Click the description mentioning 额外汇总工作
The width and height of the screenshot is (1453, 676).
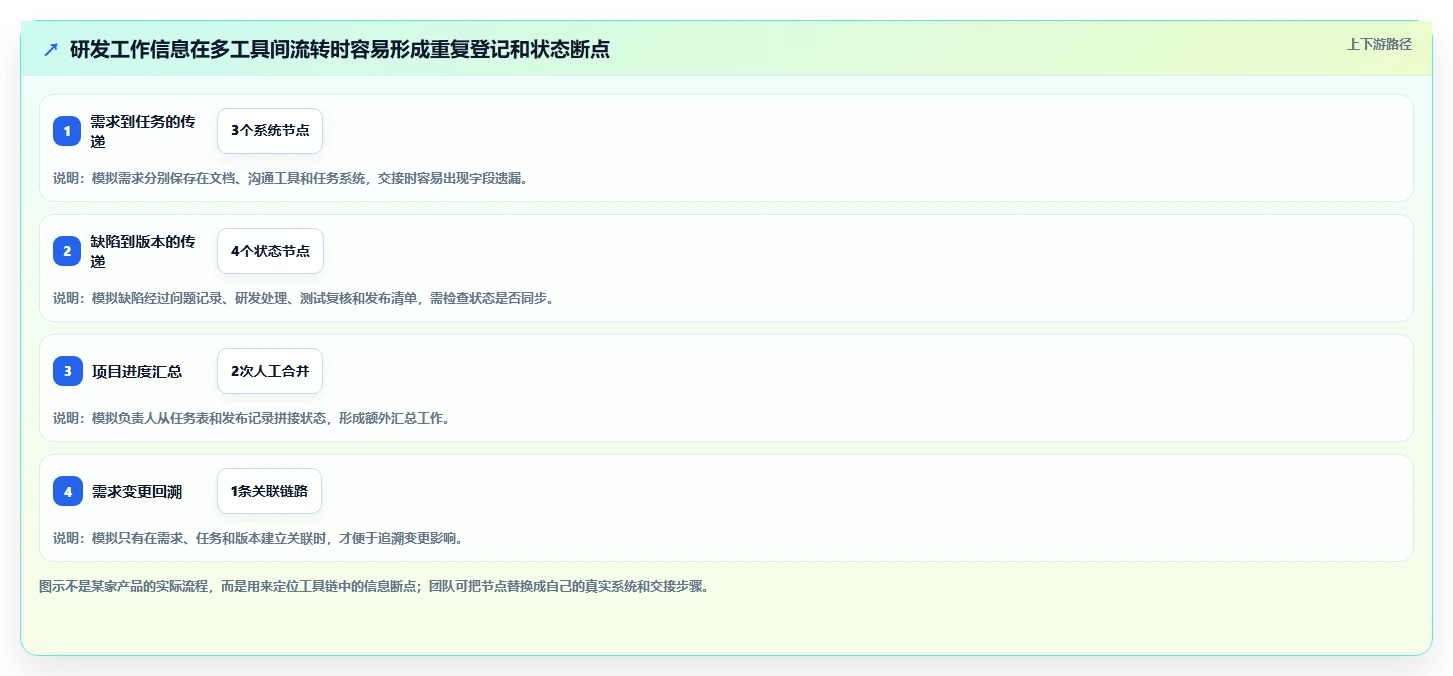click(x=252, y=418)
